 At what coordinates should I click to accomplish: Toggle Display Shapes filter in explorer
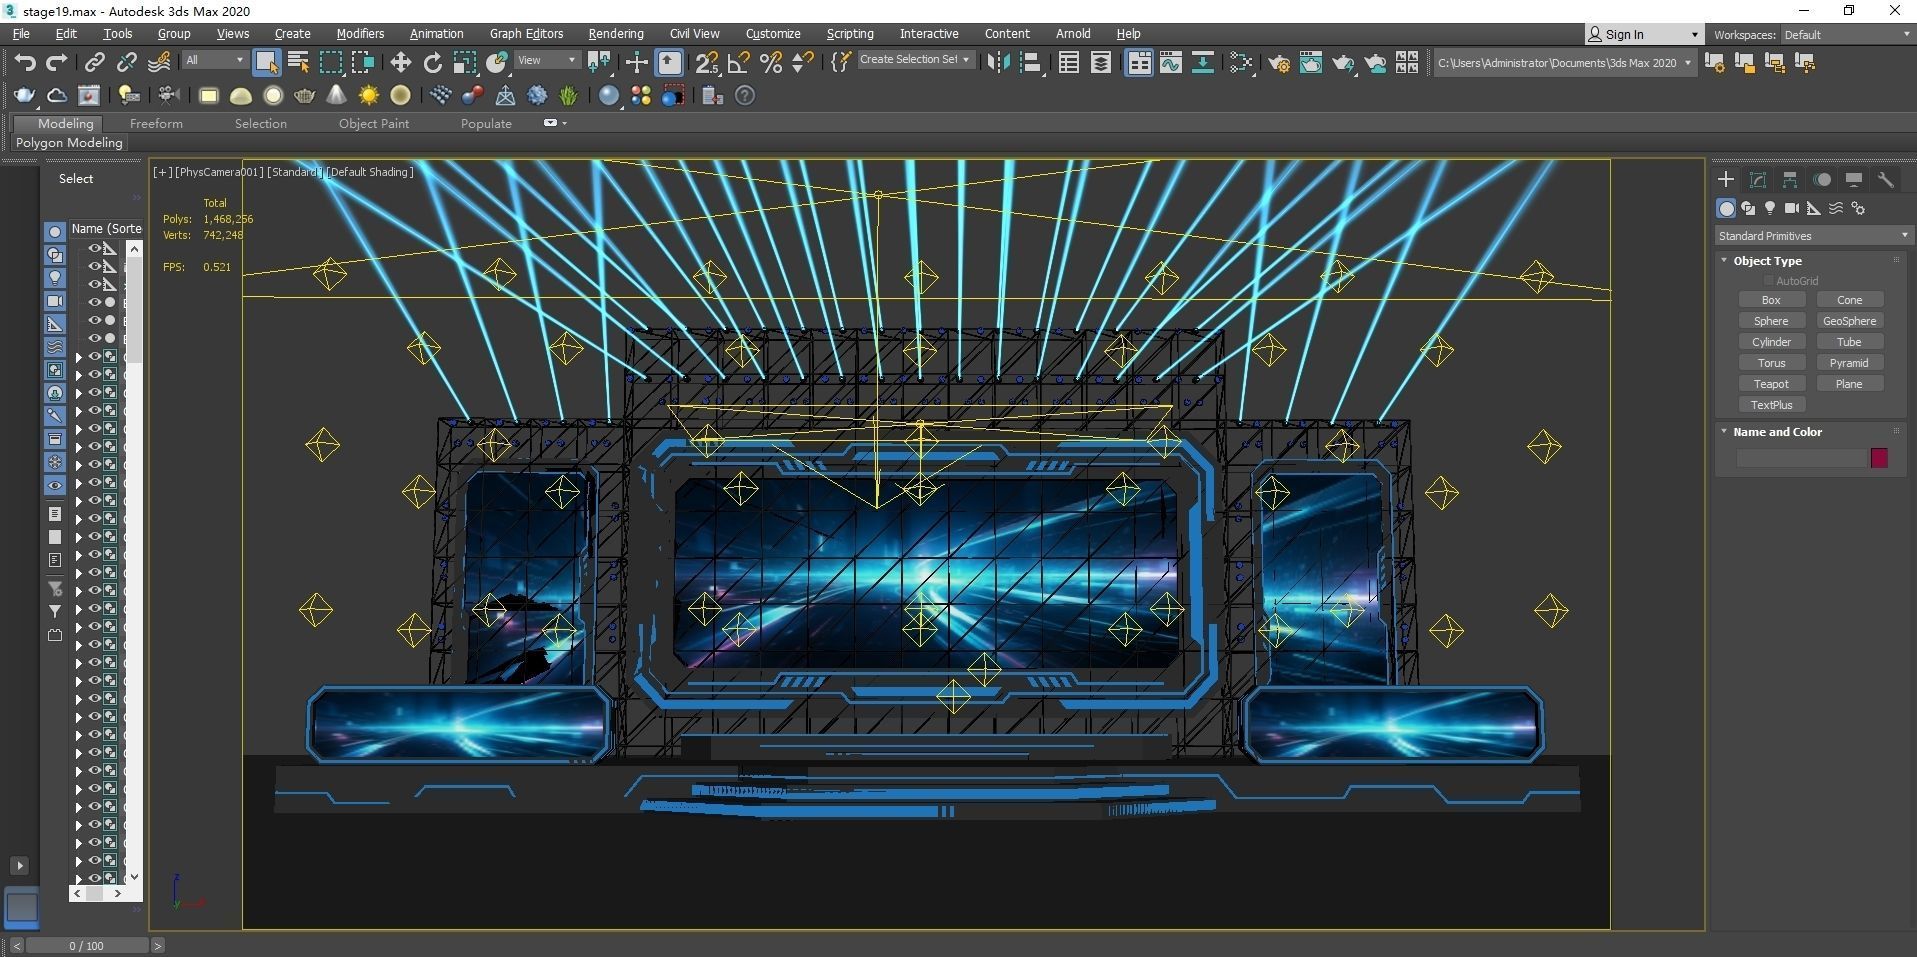(x=55, y=254)
